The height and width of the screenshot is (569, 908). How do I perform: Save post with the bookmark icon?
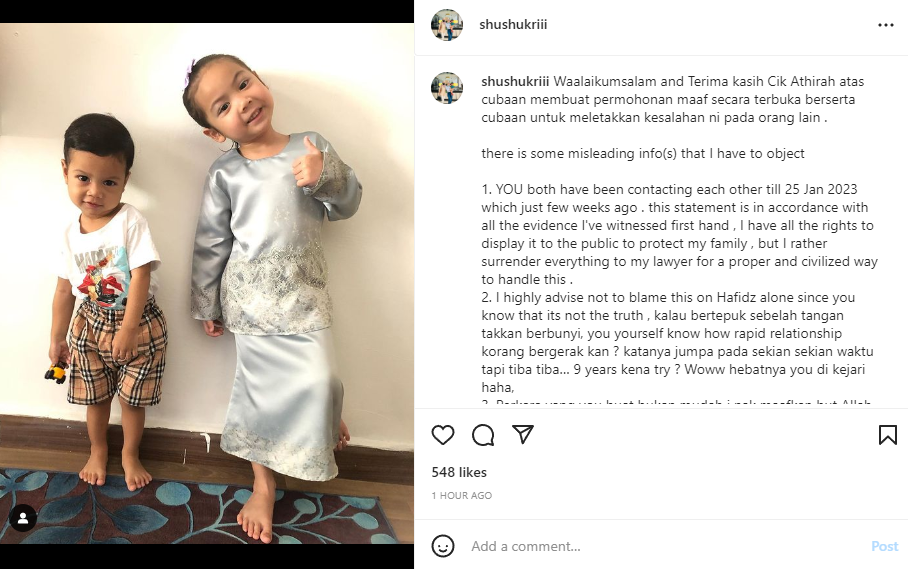pyautogui.click(x=888, y=435)
